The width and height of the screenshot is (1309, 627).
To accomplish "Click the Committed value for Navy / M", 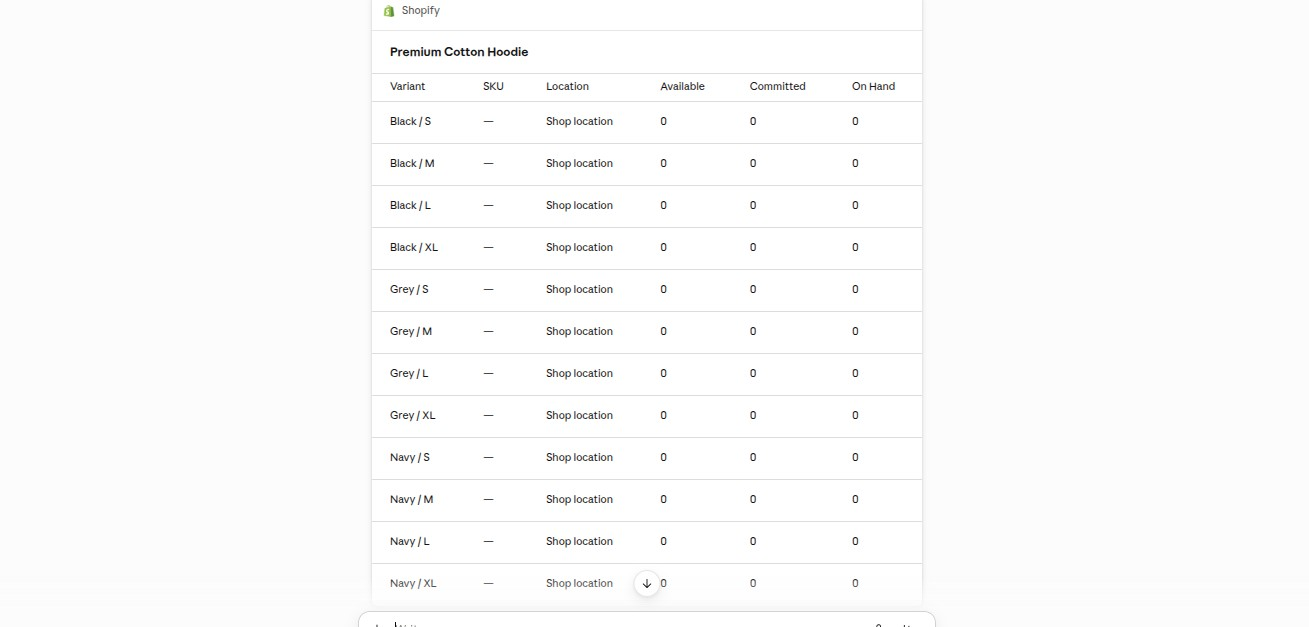I will tap(753, 500).
